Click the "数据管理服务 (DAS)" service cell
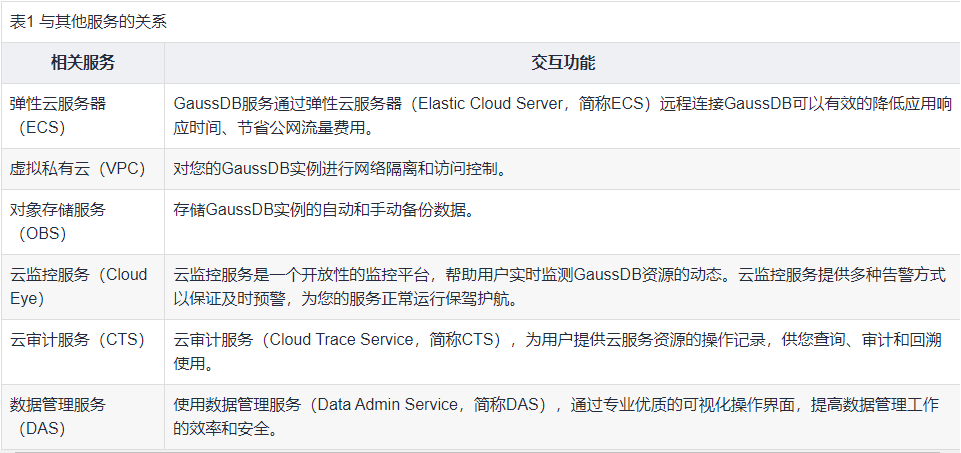Viewport: 961px width, 453px height. click(x=58, y=416)
